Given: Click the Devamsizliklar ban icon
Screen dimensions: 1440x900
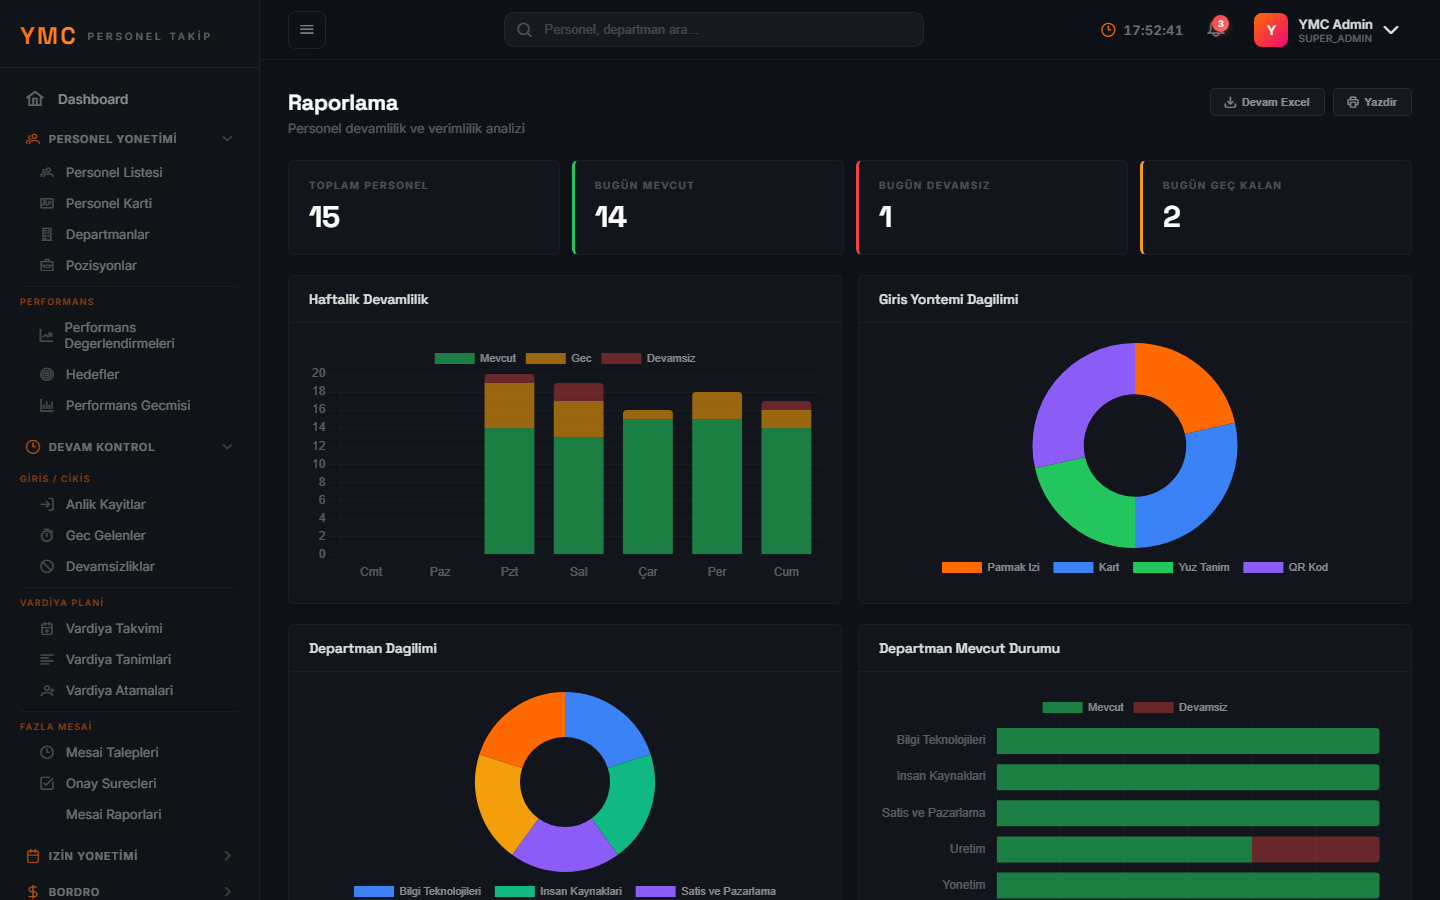Looking at the screenshot, I should pos(47,566).
